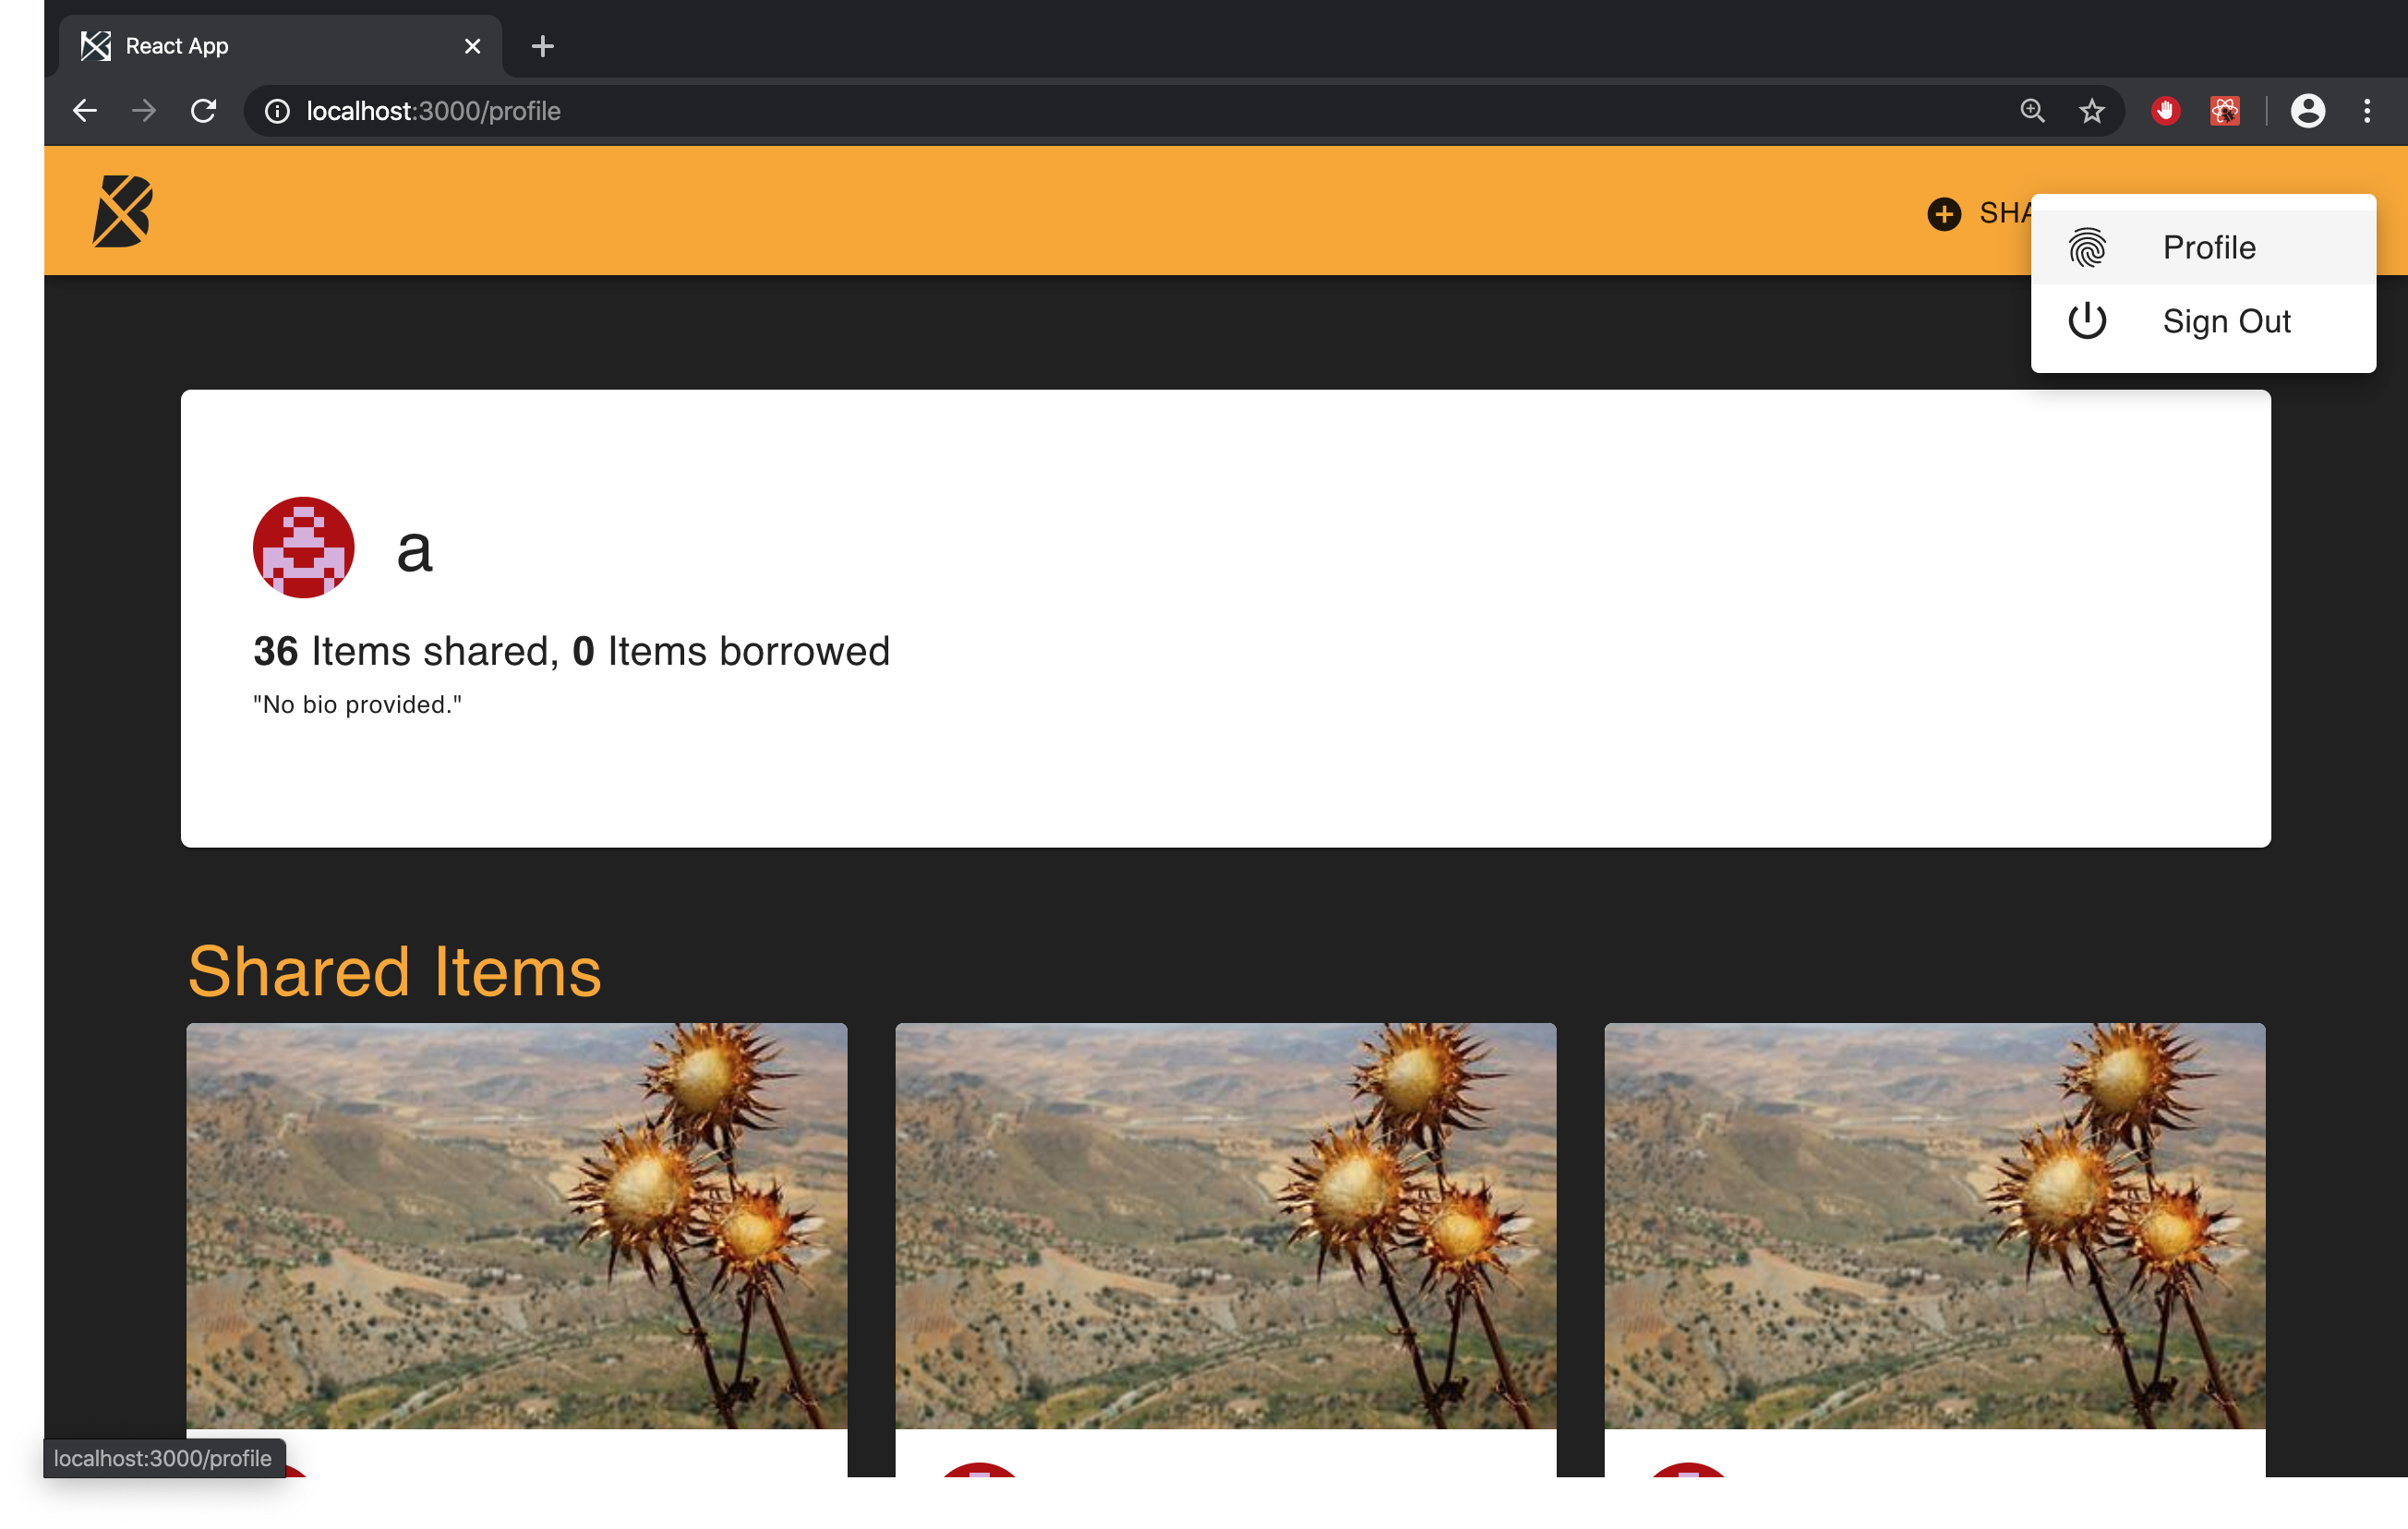Image resolution: width=2408 pixels, height=1529 pixels.
Task: Click the user avatar on the profile card
Action: pyautogui.click(x=303, y=547)
